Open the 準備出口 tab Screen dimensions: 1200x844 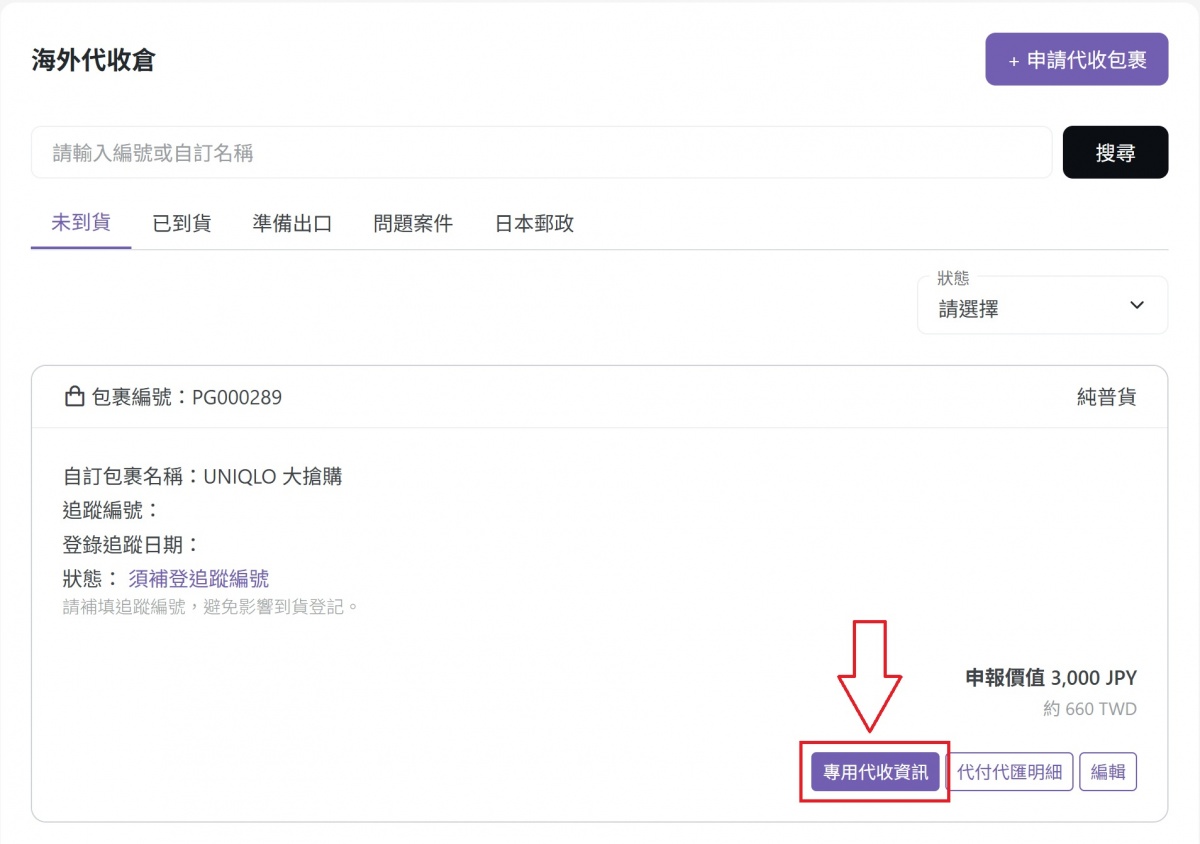[292, 223]
